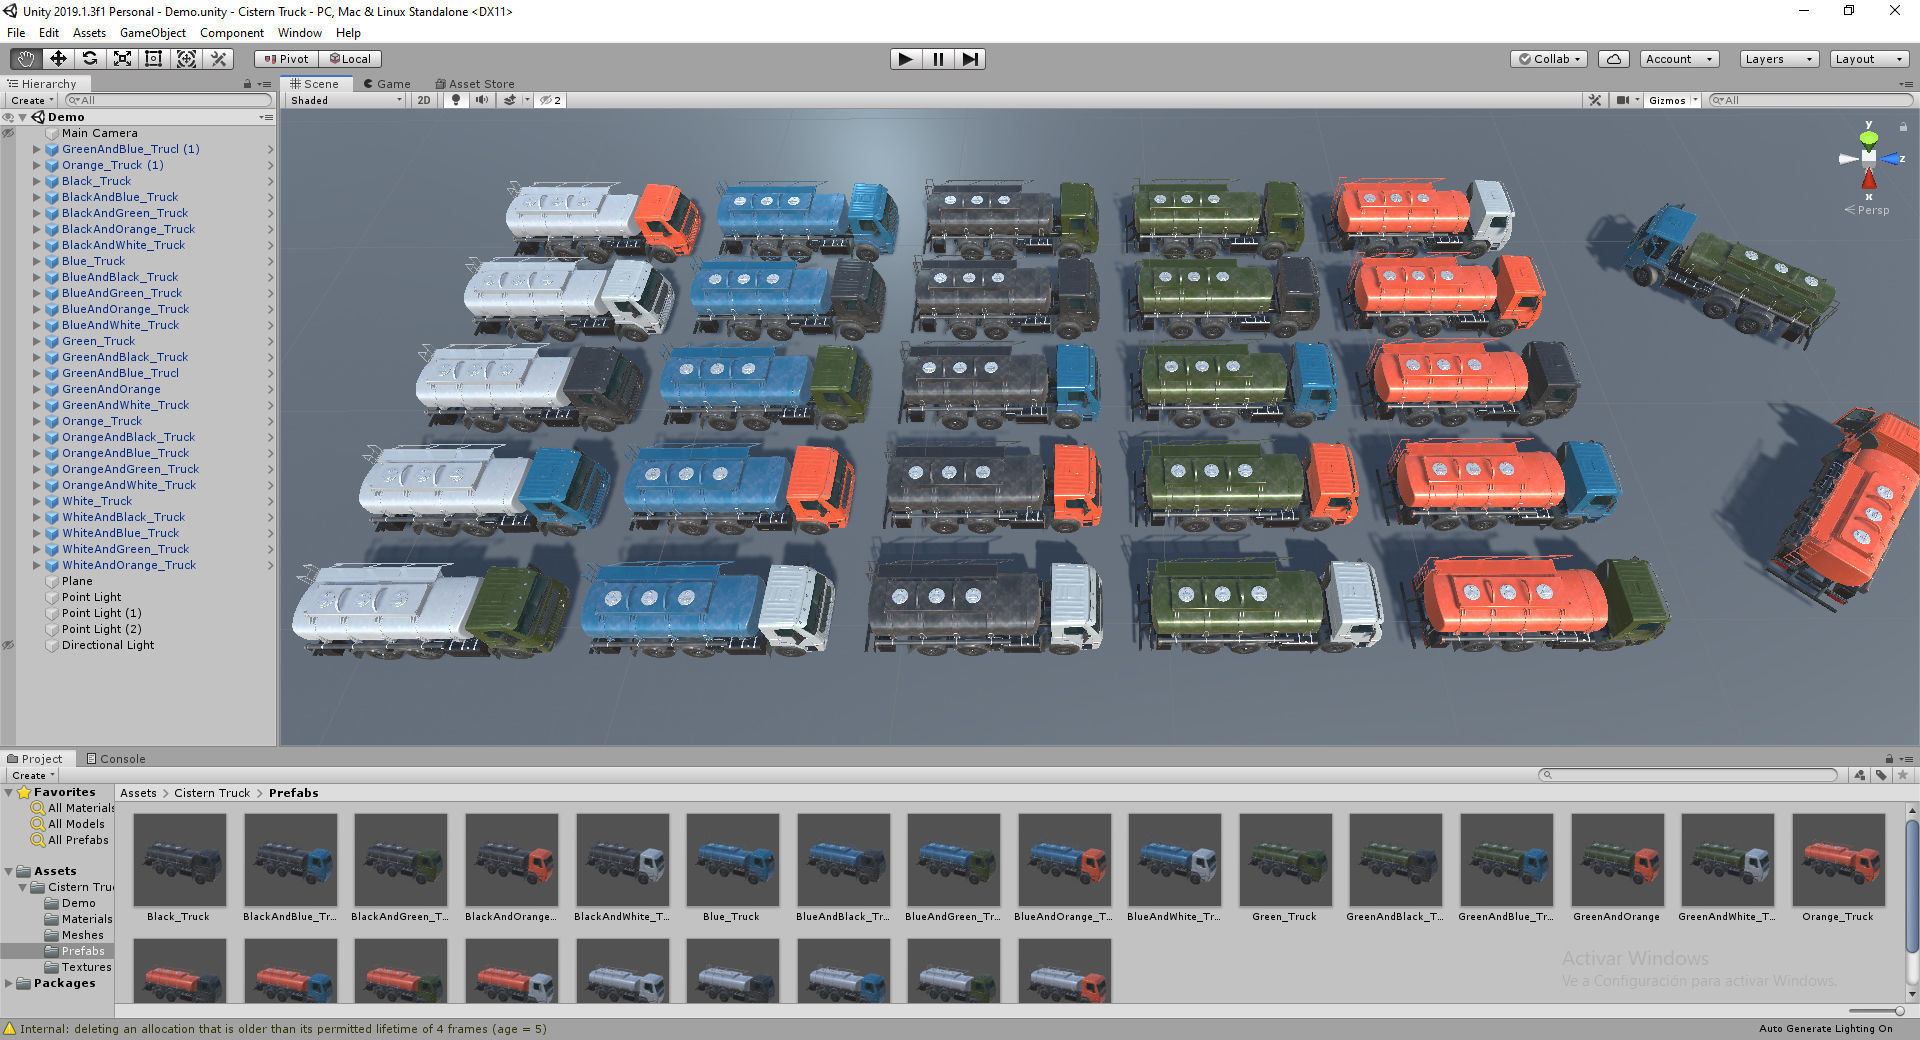This screenshot has width=1920, height=1040.
Task: Open Layers dropdown
Action: pos(1779,59)
